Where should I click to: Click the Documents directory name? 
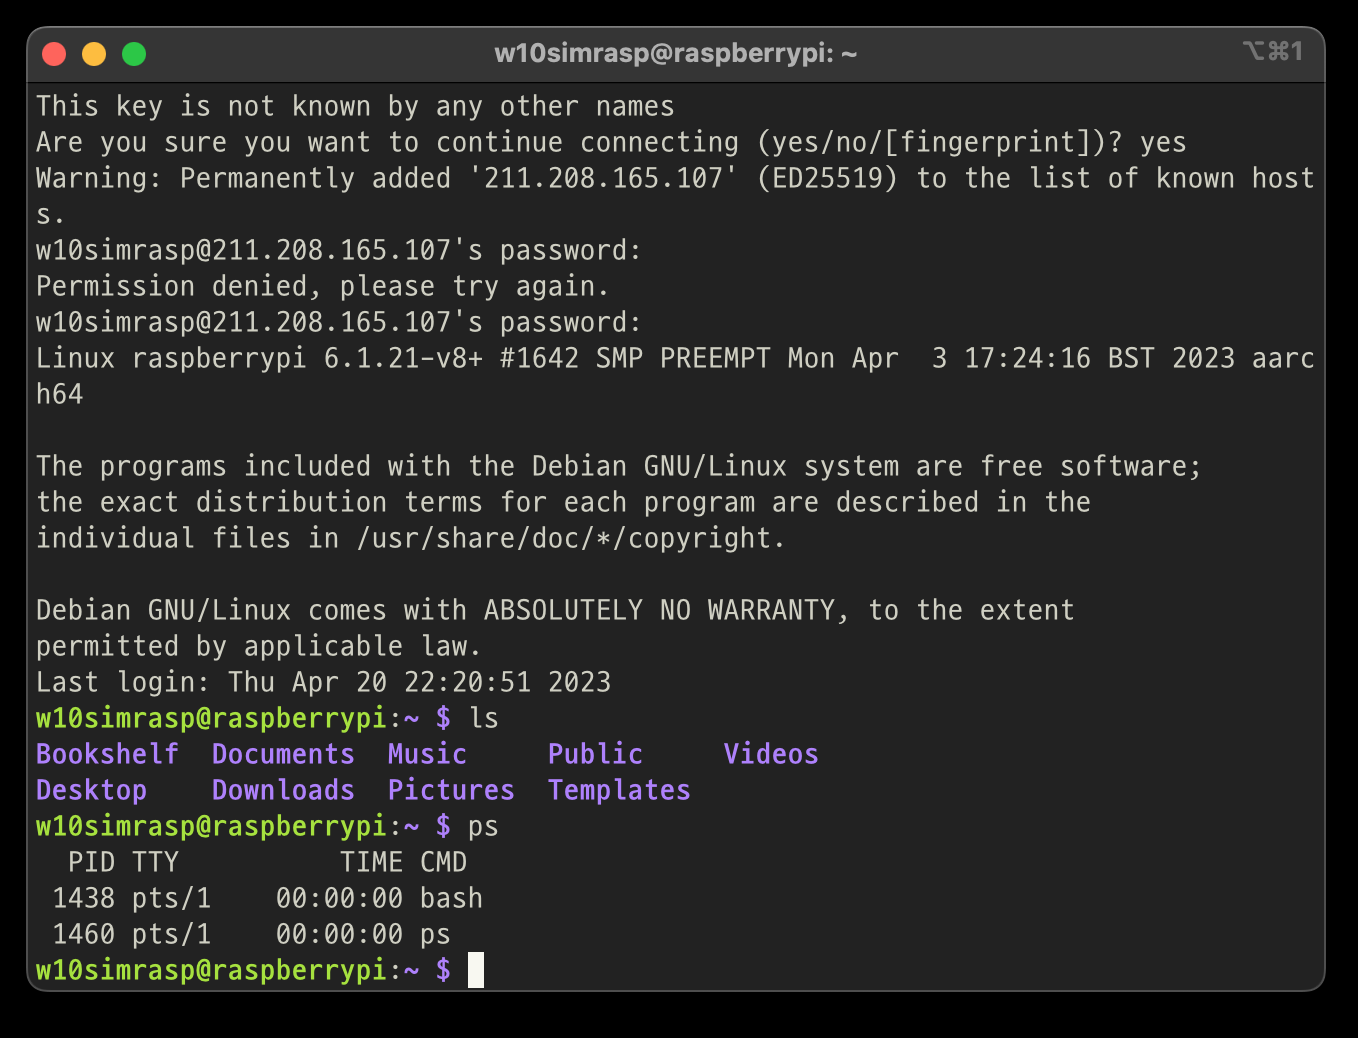tap(283, 754)
